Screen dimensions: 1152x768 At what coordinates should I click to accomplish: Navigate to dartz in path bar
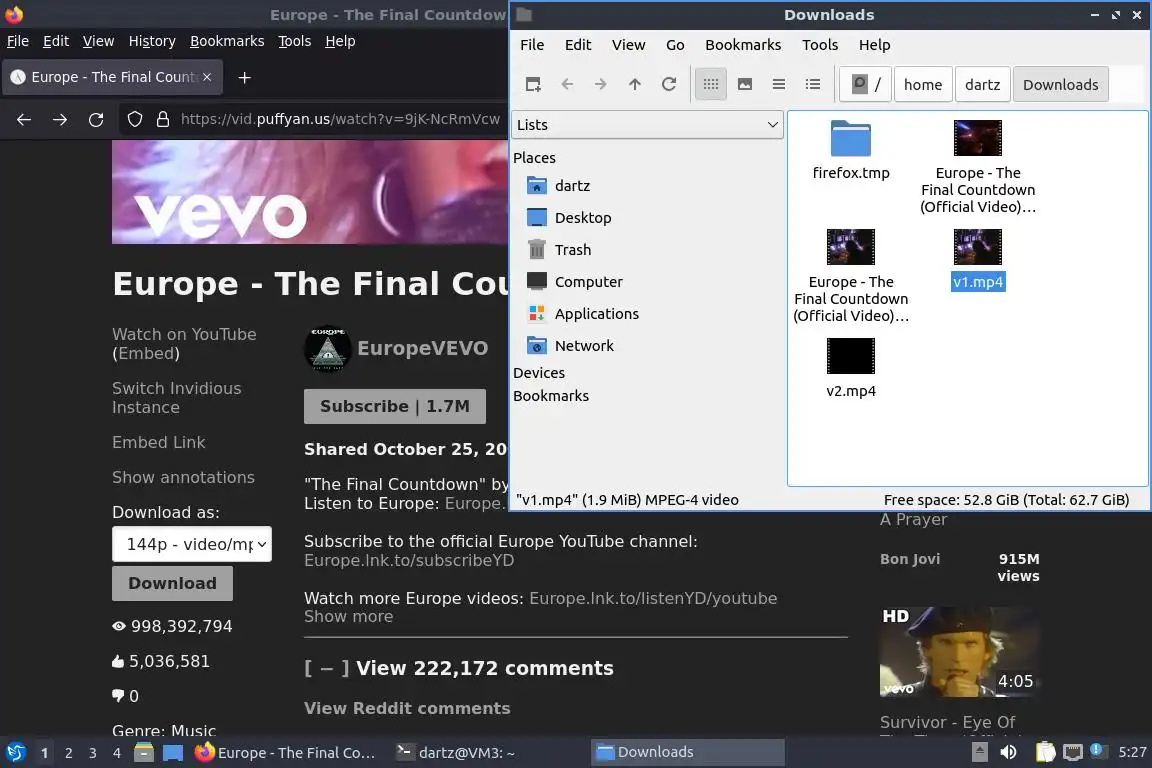[x=982, y=85]
